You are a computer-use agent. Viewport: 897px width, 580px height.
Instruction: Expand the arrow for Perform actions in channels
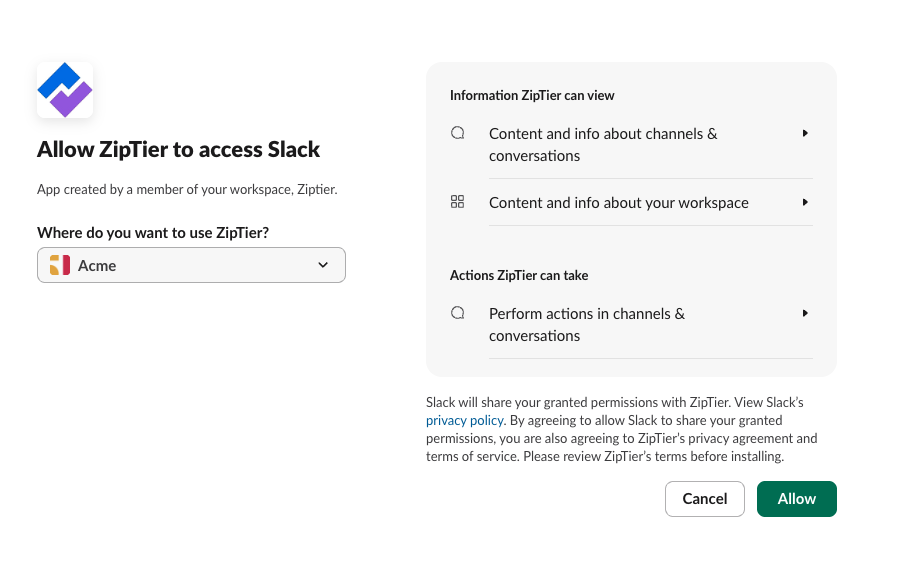tap(805, 313)
